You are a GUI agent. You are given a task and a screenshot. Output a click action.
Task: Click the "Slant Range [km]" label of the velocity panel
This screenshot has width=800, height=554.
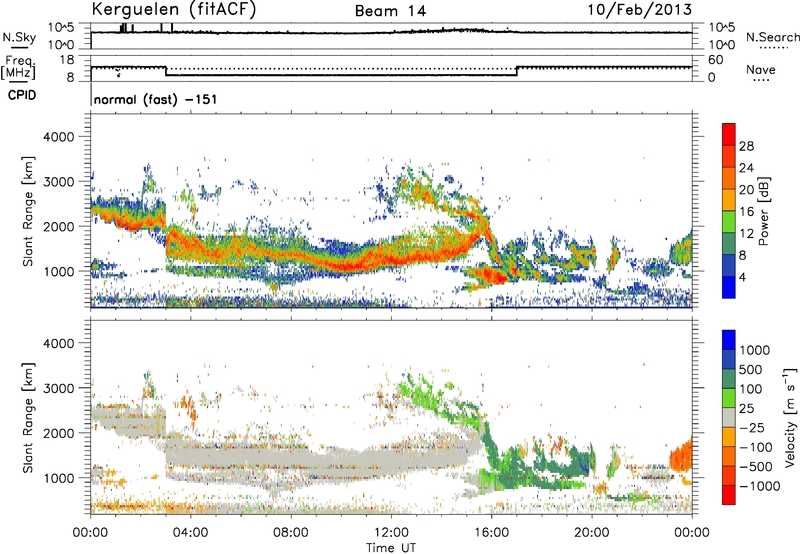point(28,418)
